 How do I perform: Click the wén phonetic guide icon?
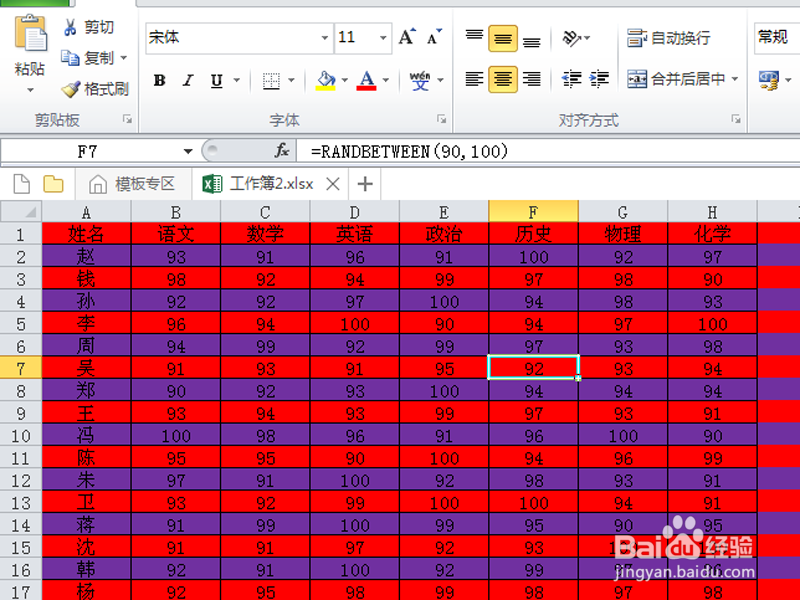coord(420,80)
